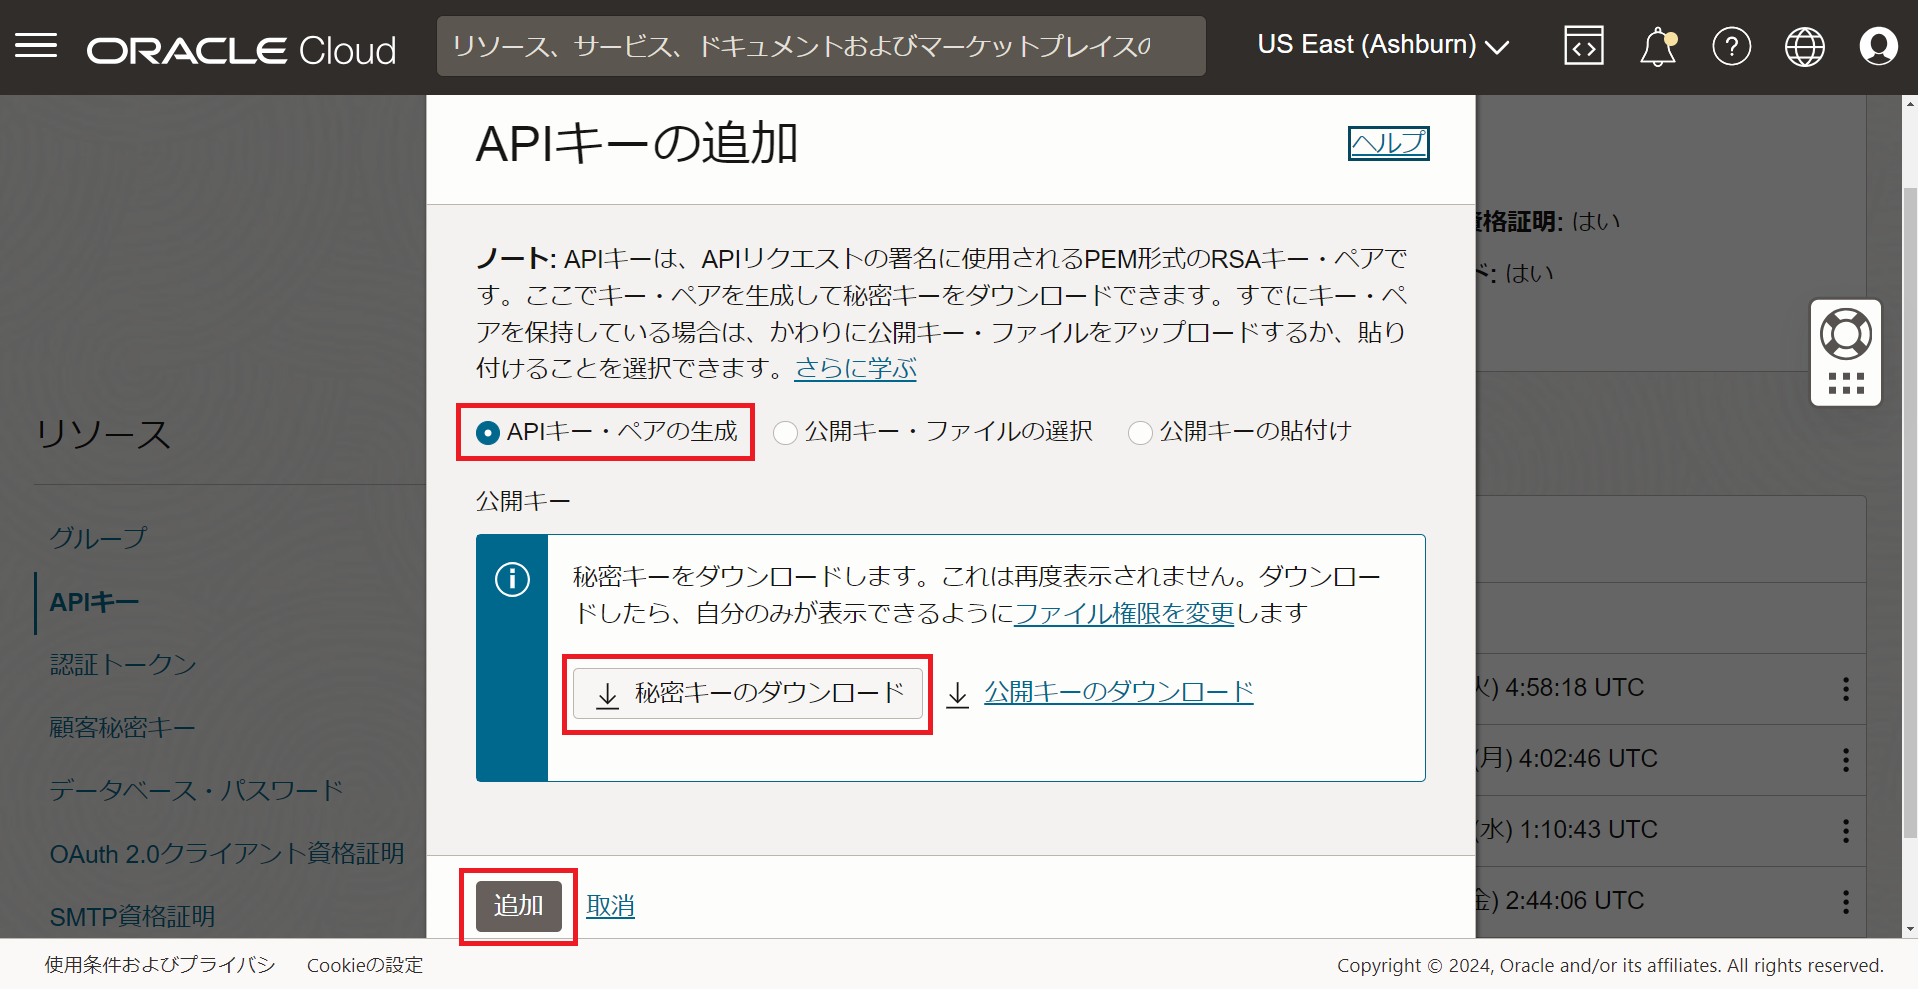Expand the US East (Ashburn) region dropdown
This screenshot has height=989, width=1918.
[x=1382, y=46]
